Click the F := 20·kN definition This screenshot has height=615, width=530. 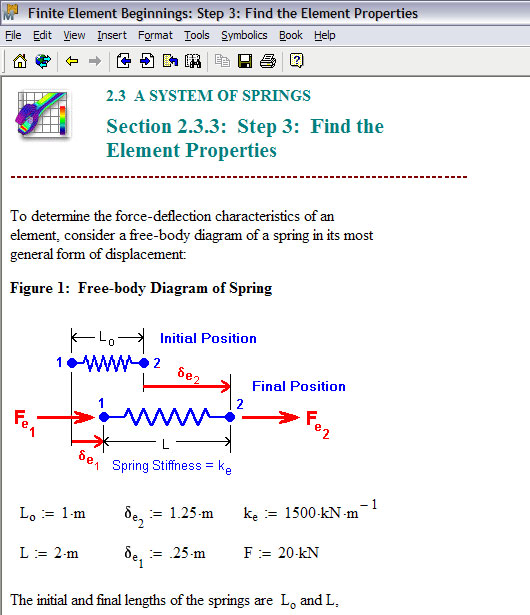tap(281, 553)
